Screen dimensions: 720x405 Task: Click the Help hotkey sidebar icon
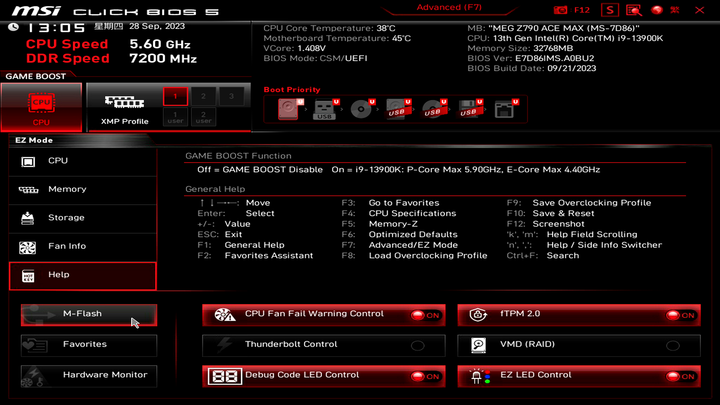28,276
